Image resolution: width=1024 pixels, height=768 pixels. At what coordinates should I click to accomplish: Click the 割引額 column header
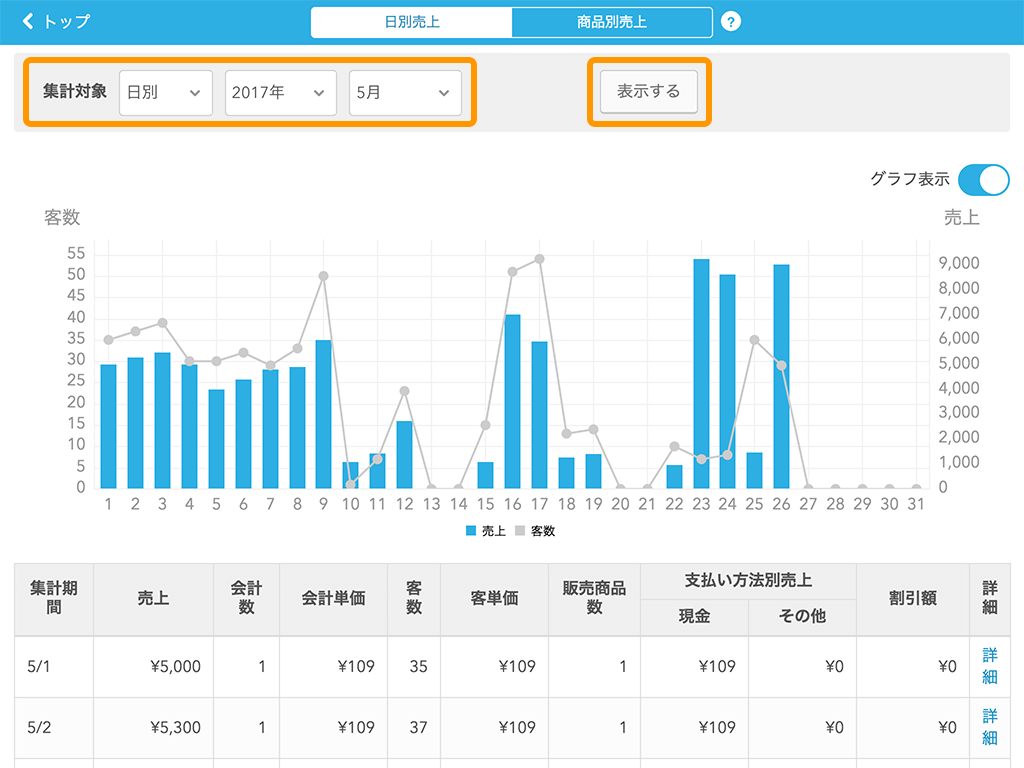913,598
